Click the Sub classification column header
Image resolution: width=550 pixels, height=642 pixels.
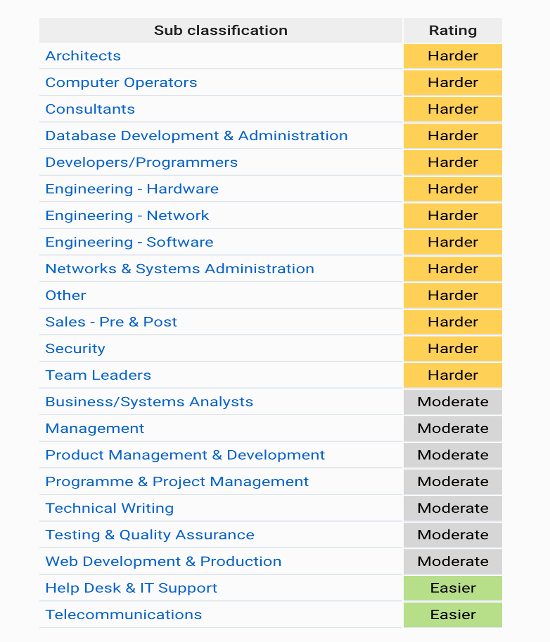coord(221,30)
